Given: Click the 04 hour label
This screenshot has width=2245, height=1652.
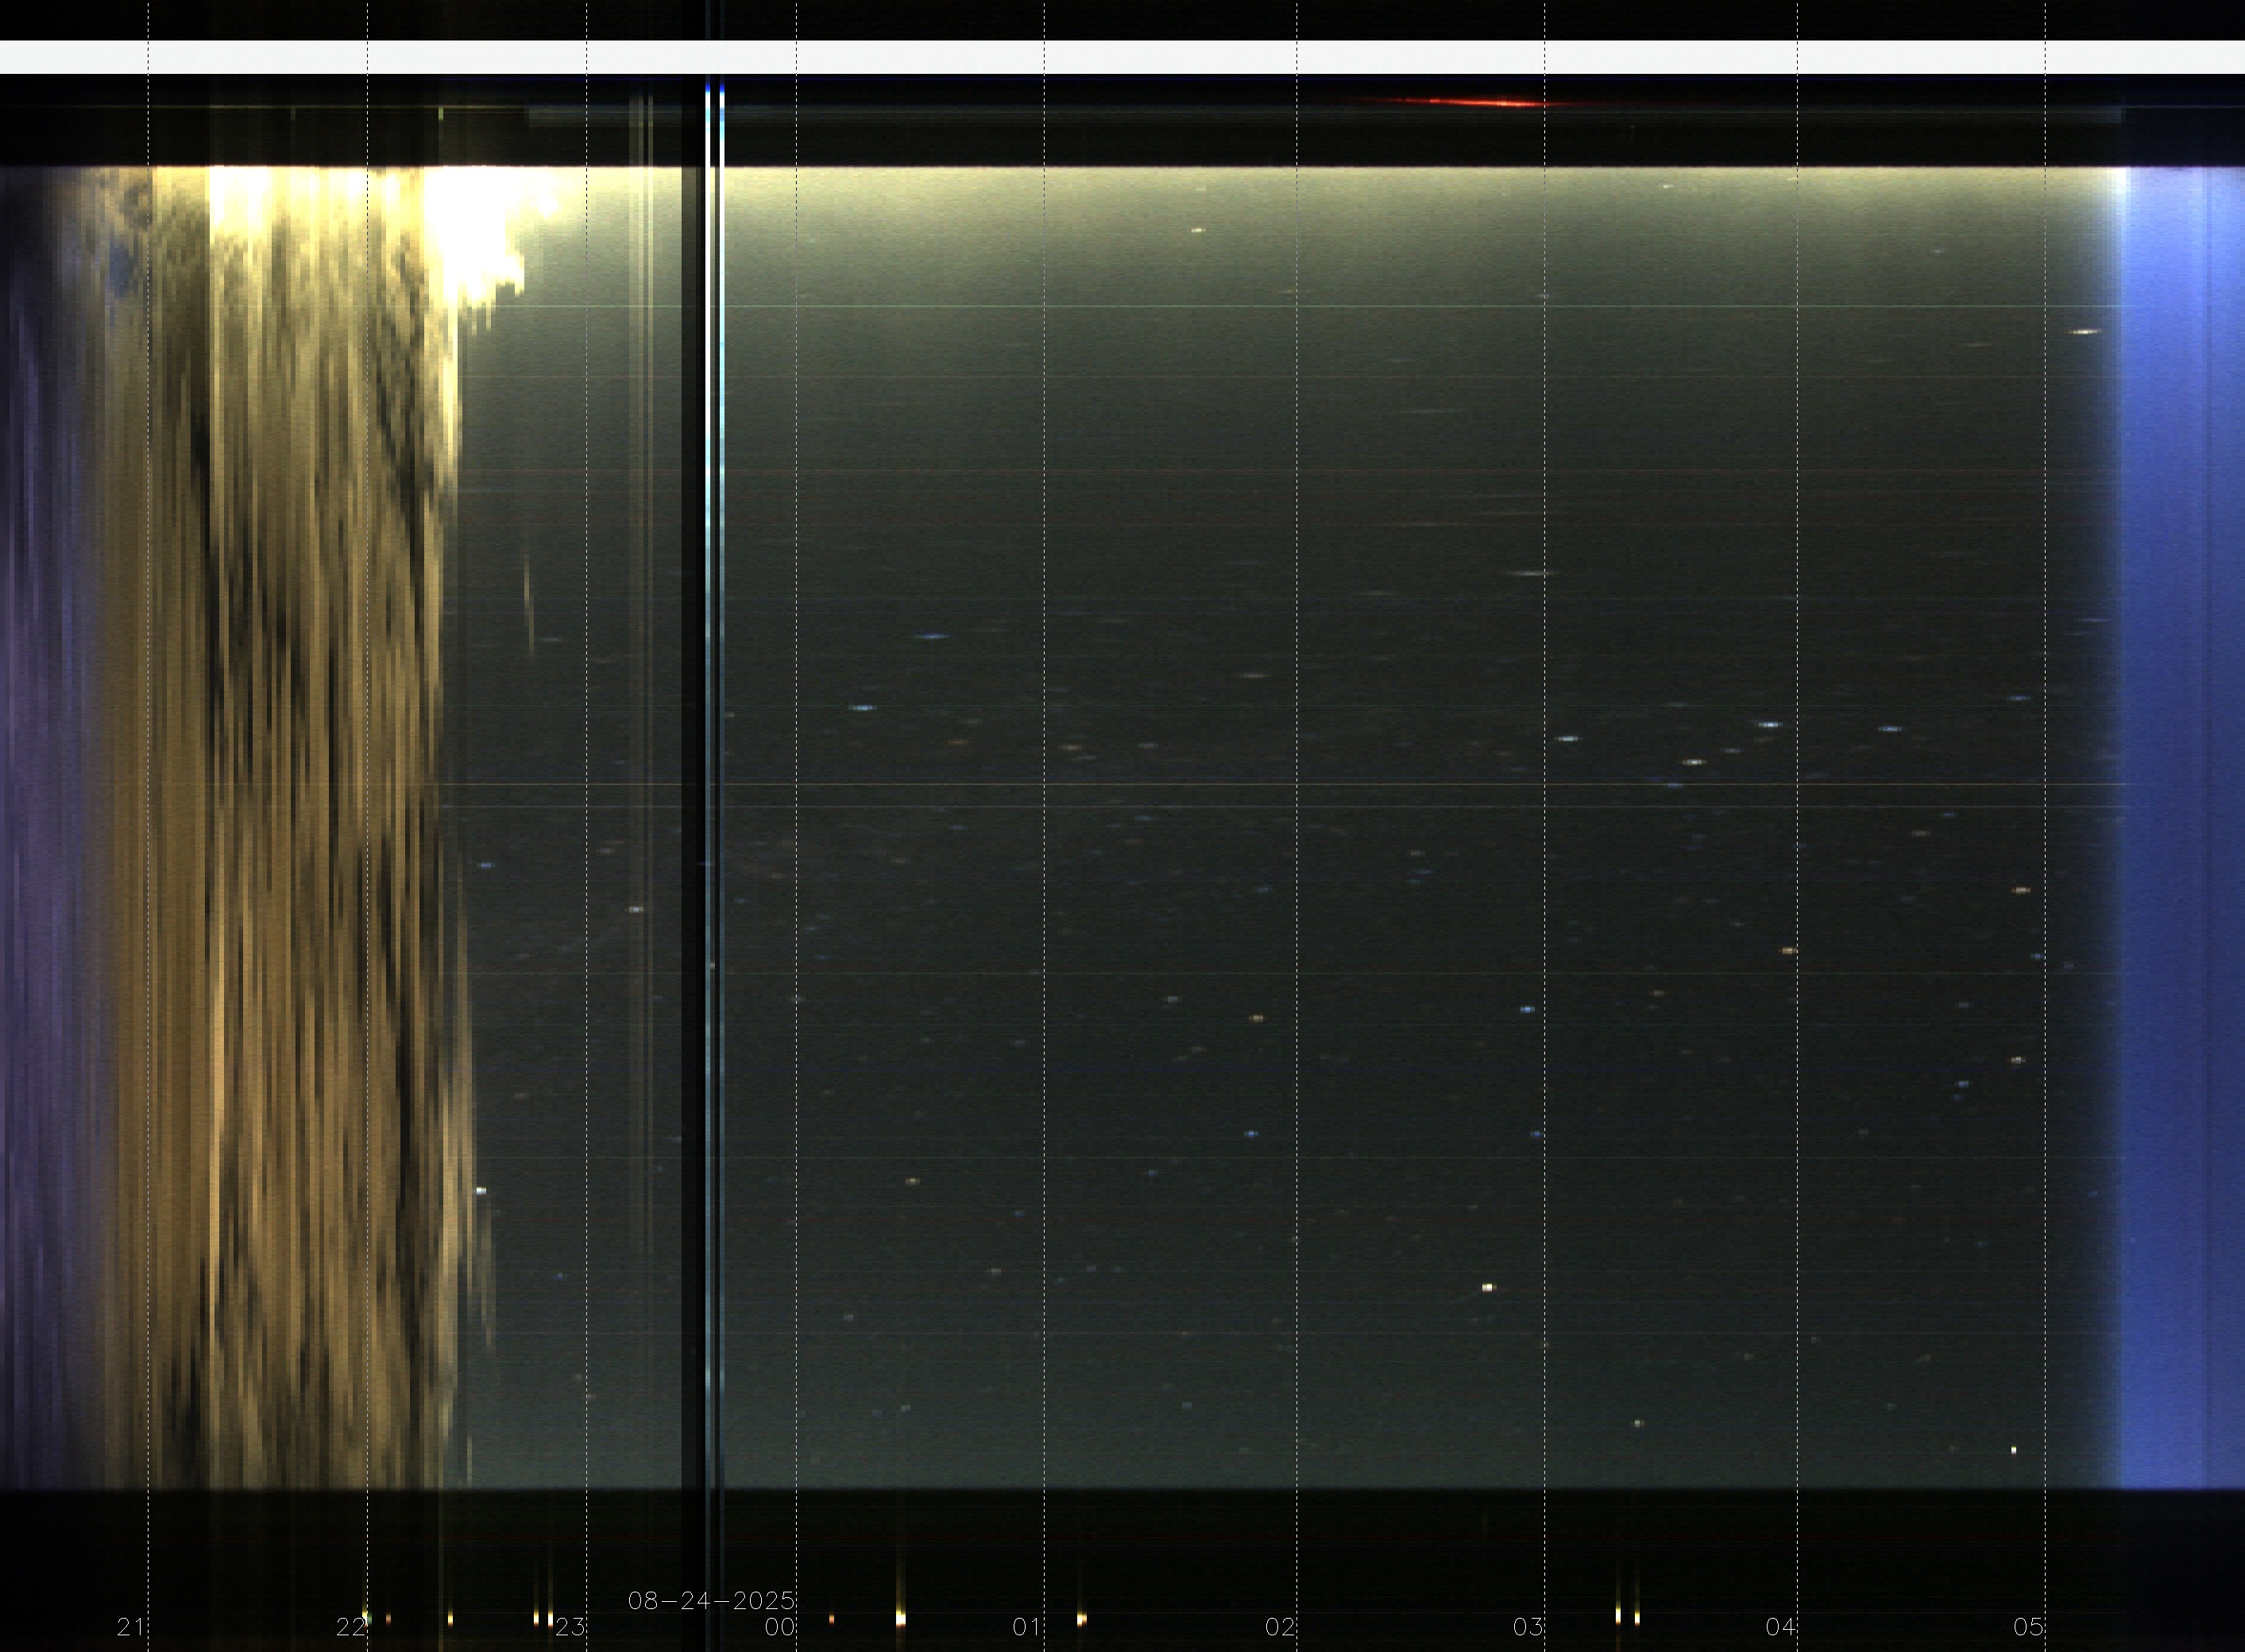Looking at the screenshot, I should [1781, 1627].
